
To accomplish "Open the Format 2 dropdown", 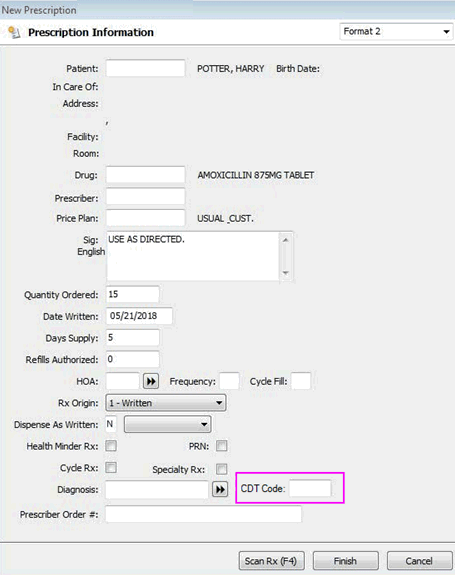I will point(396,32).
